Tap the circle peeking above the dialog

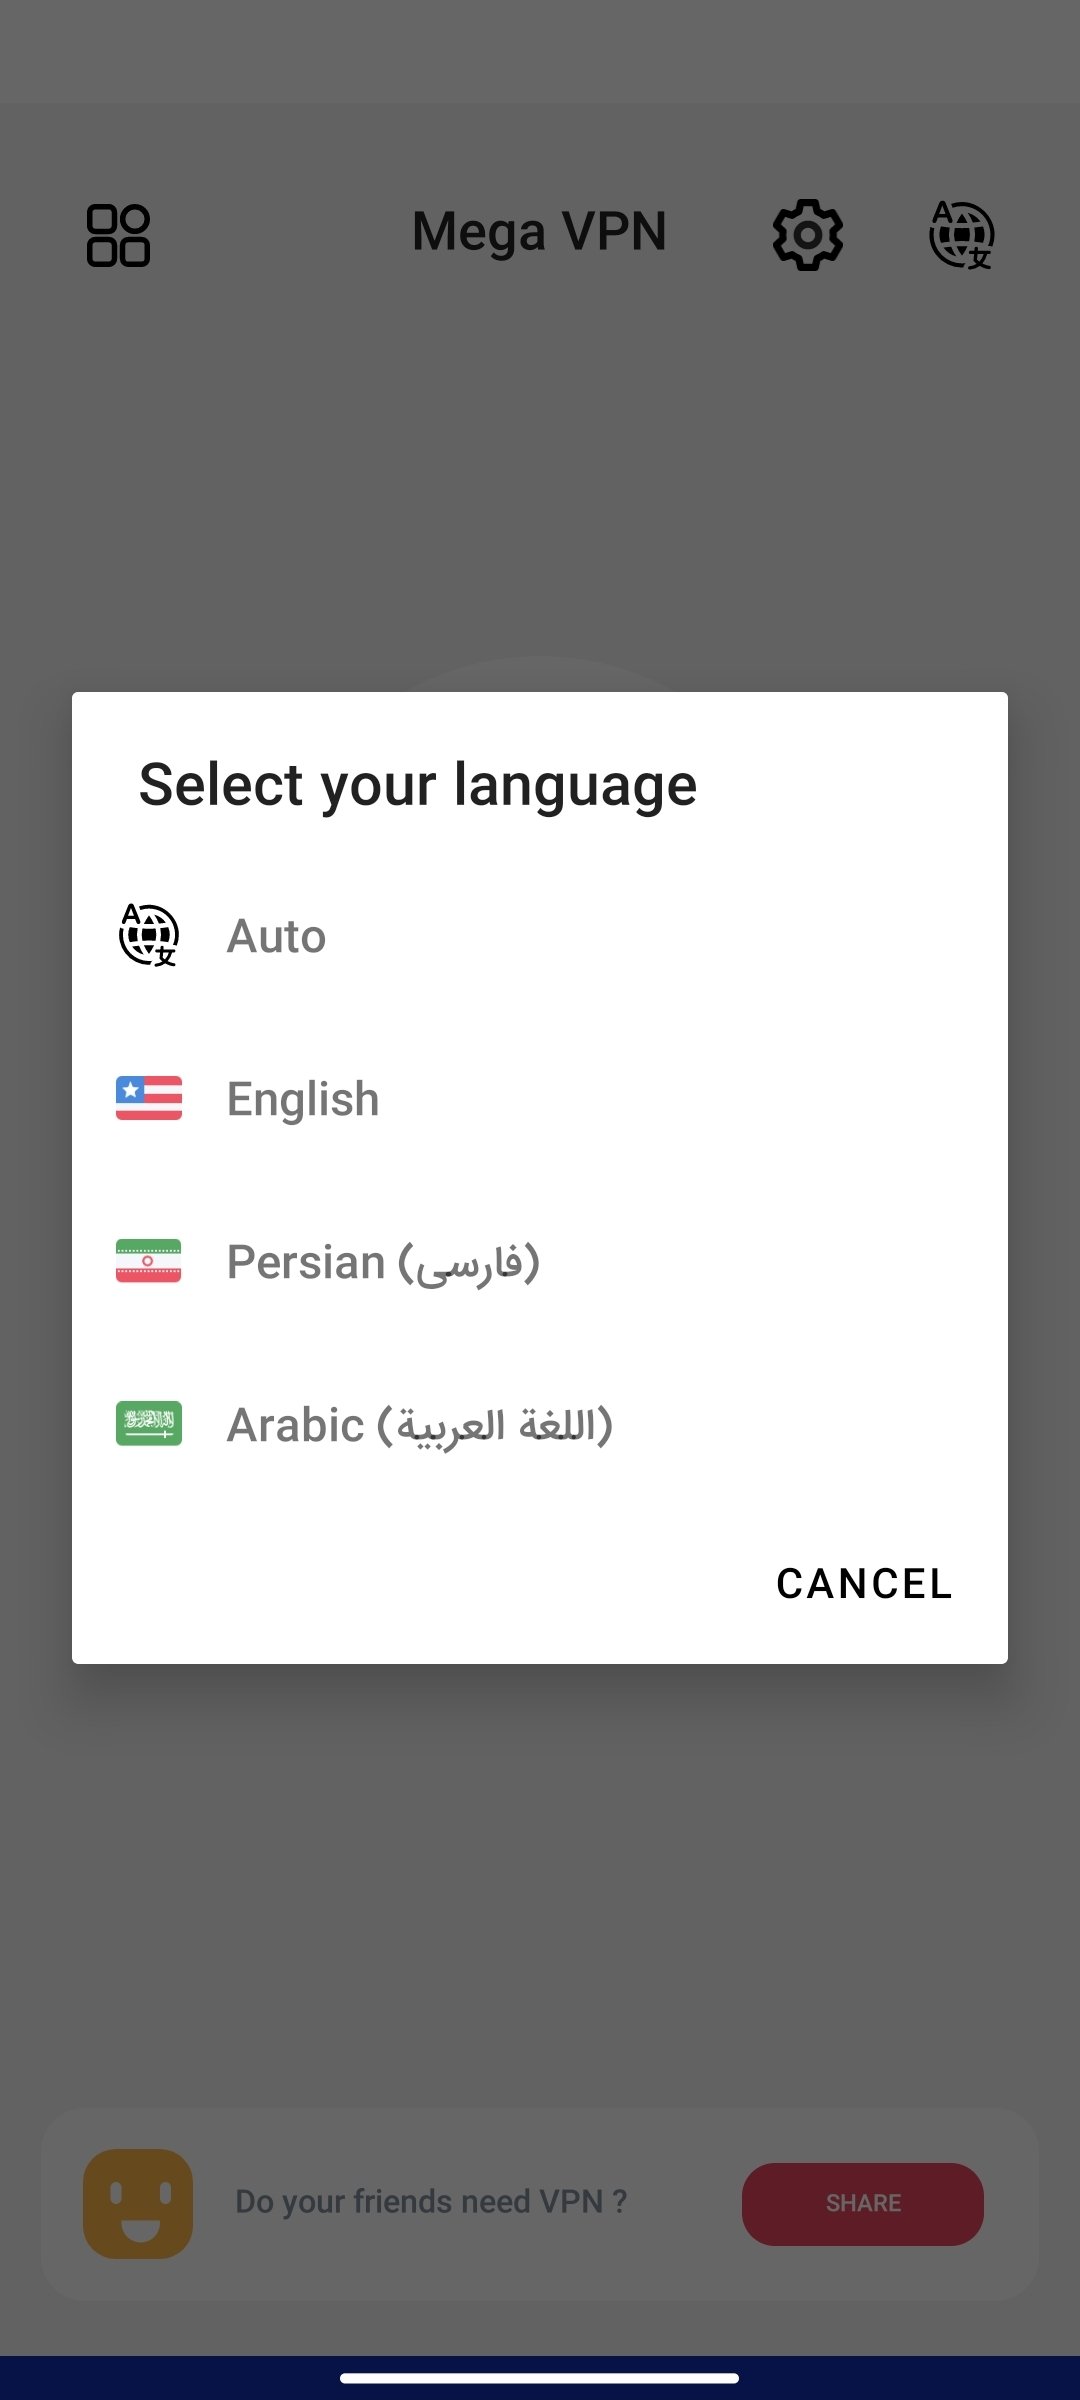pos(540,674)
